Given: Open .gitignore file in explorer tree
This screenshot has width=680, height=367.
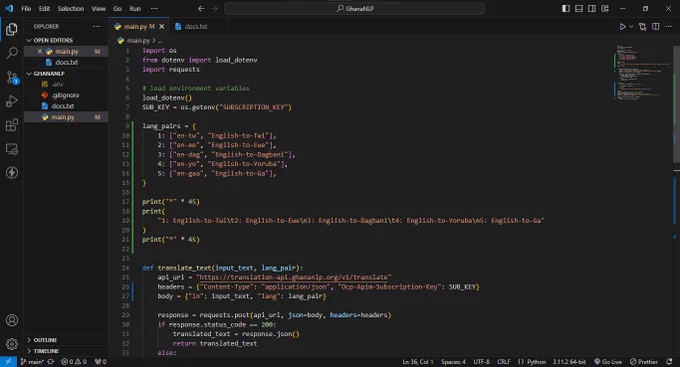Looking at the screenshot, I should (66, 95).
